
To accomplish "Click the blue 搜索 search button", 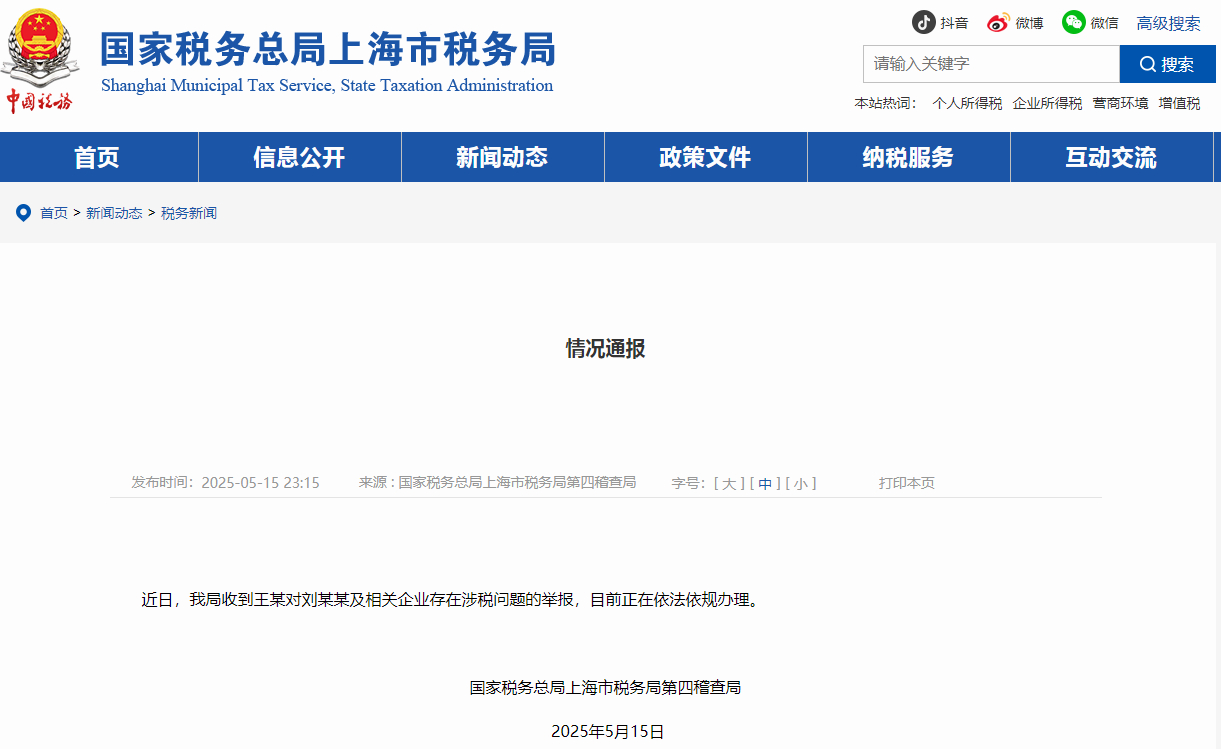I will click(1167, 64).
